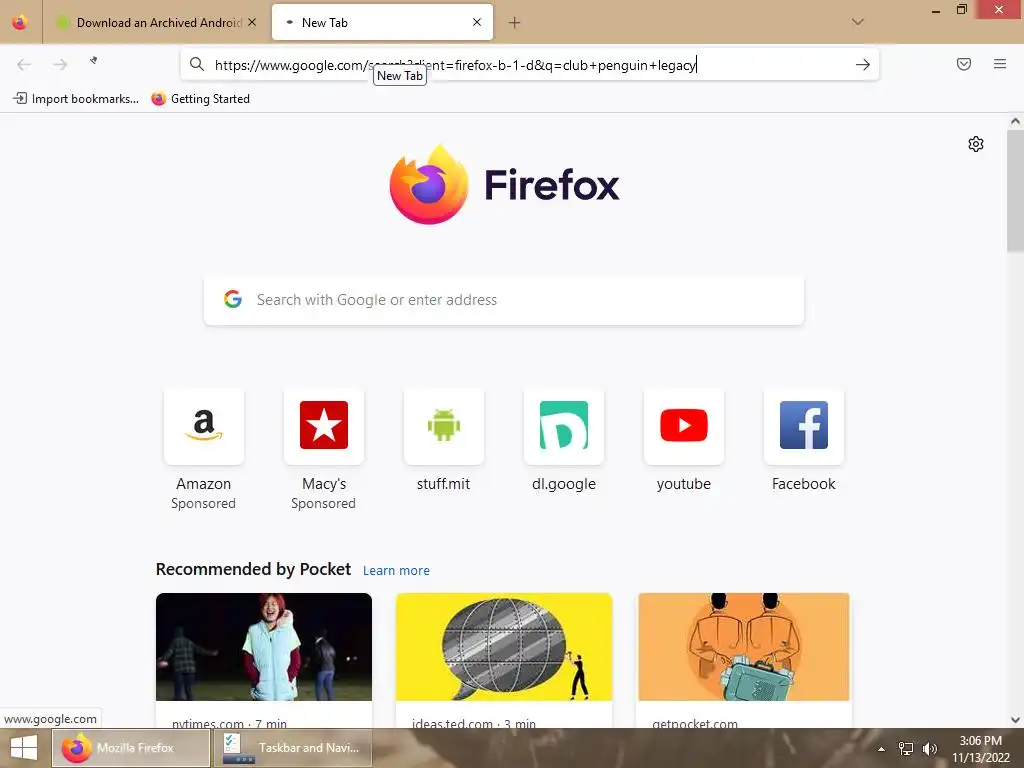Open the nytimes.com Pocket story thumbnail
Viewport: 1024px width, 768px height.
coord(264,647)
